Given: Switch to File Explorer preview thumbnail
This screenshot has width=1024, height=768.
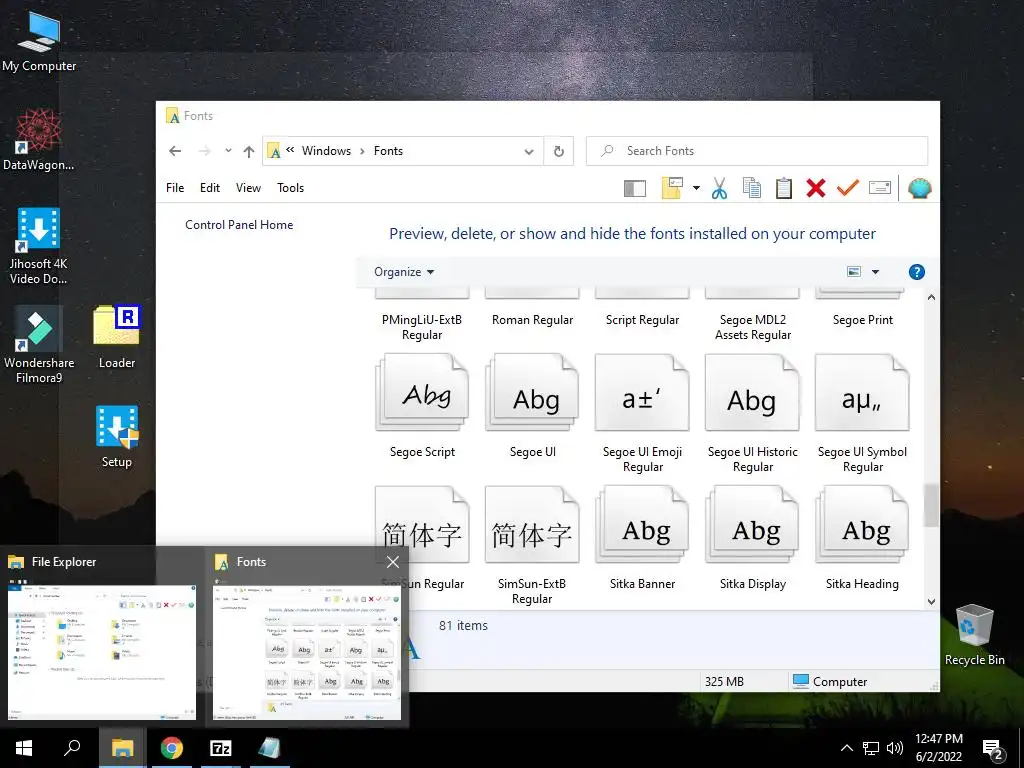Looking at the screenshot, I should click(102, 652).
